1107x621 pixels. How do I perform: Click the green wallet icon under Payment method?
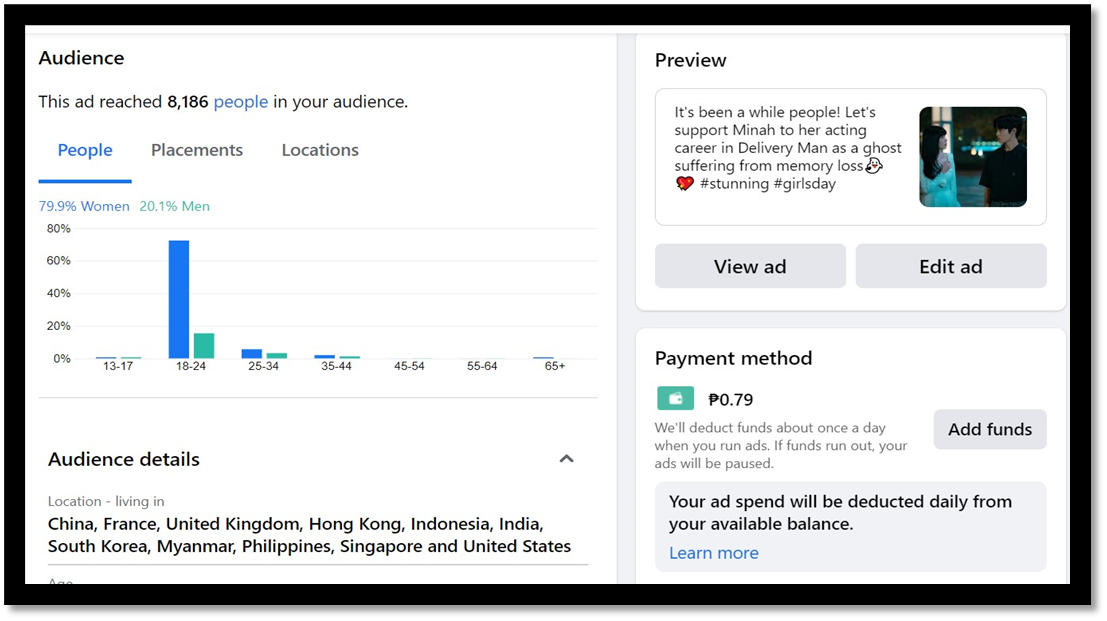click(675, 398)
